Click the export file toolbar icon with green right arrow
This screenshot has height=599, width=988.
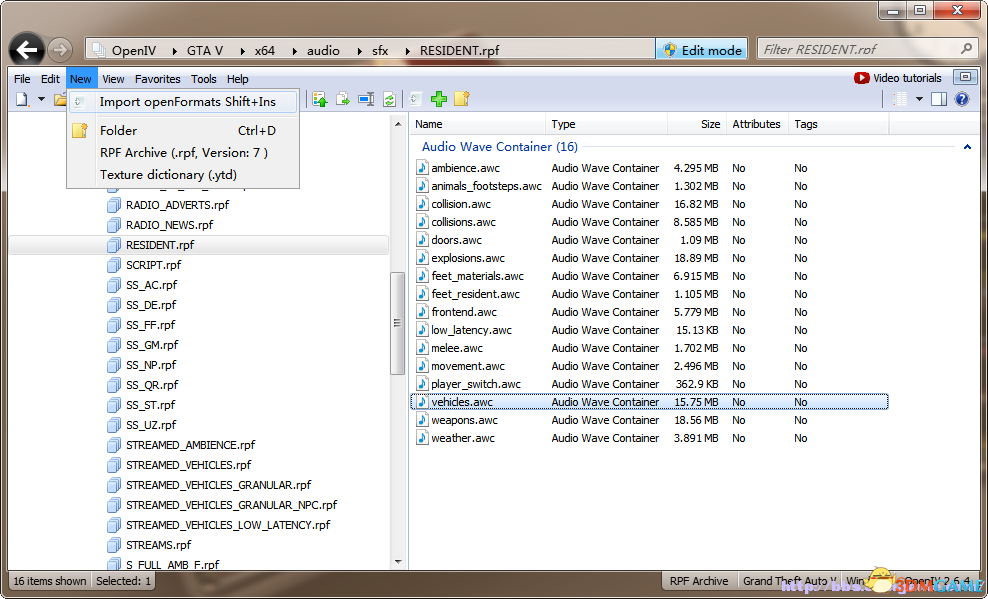343,99
